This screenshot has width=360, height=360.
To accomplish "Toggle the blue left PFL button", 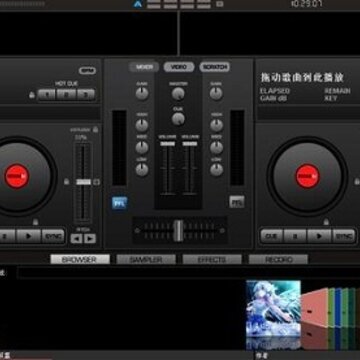I will pos(119,203).
